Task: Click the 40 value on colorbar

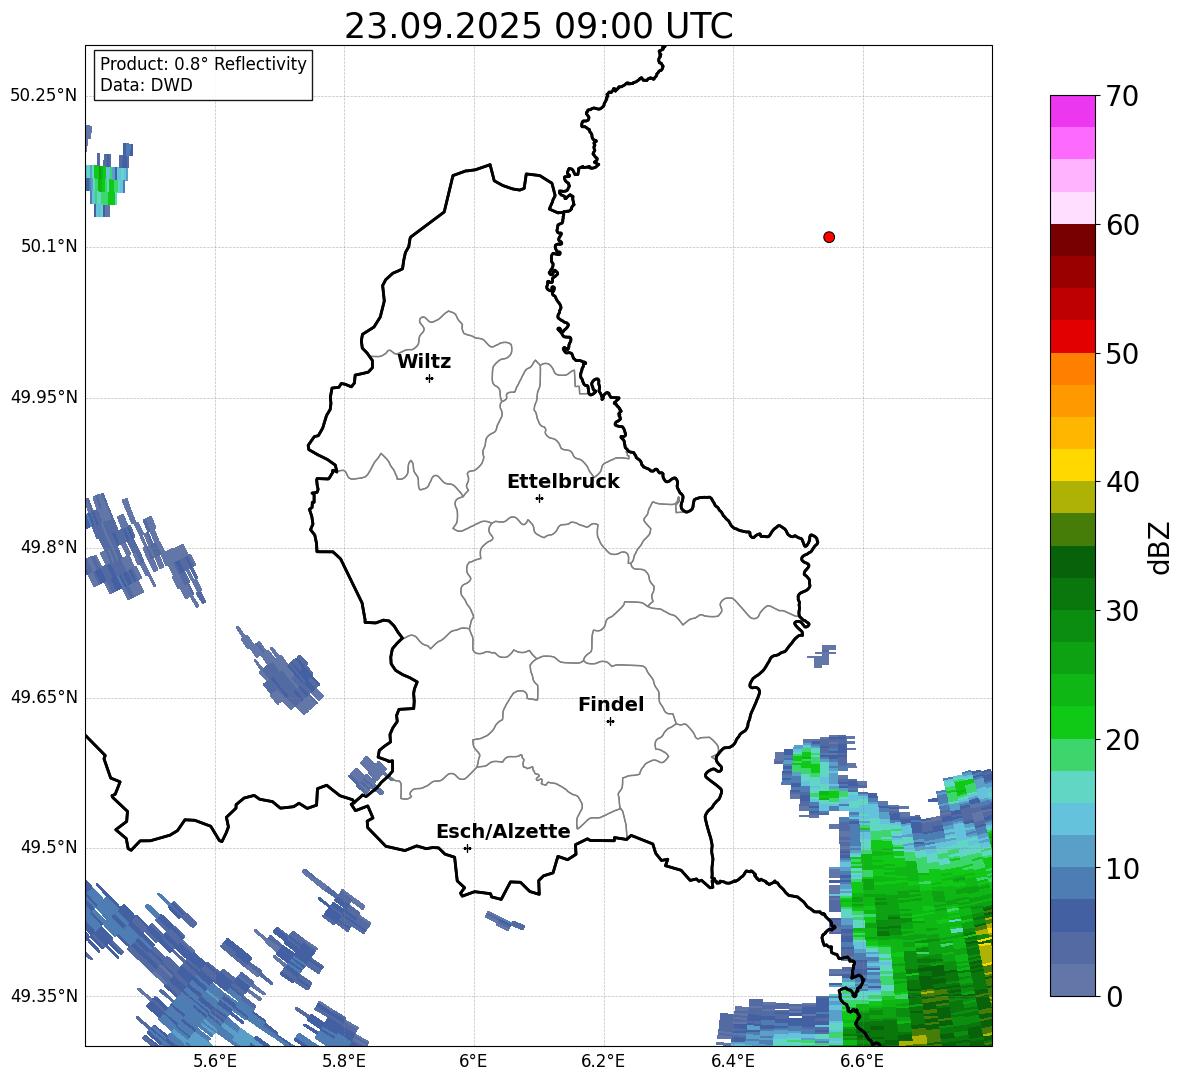Action: click(1122, 482)
